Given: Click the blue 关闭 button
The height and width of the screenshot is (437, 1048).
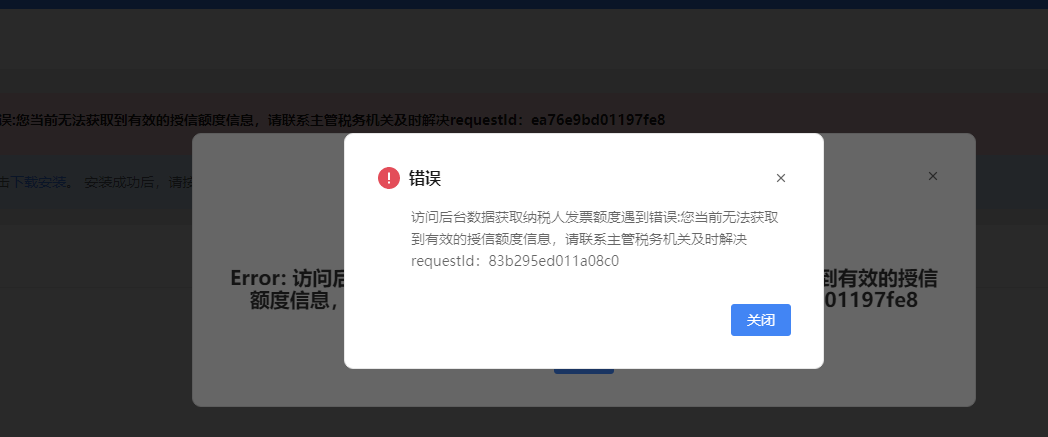Looking at the screenshot, I should (761, 320).
